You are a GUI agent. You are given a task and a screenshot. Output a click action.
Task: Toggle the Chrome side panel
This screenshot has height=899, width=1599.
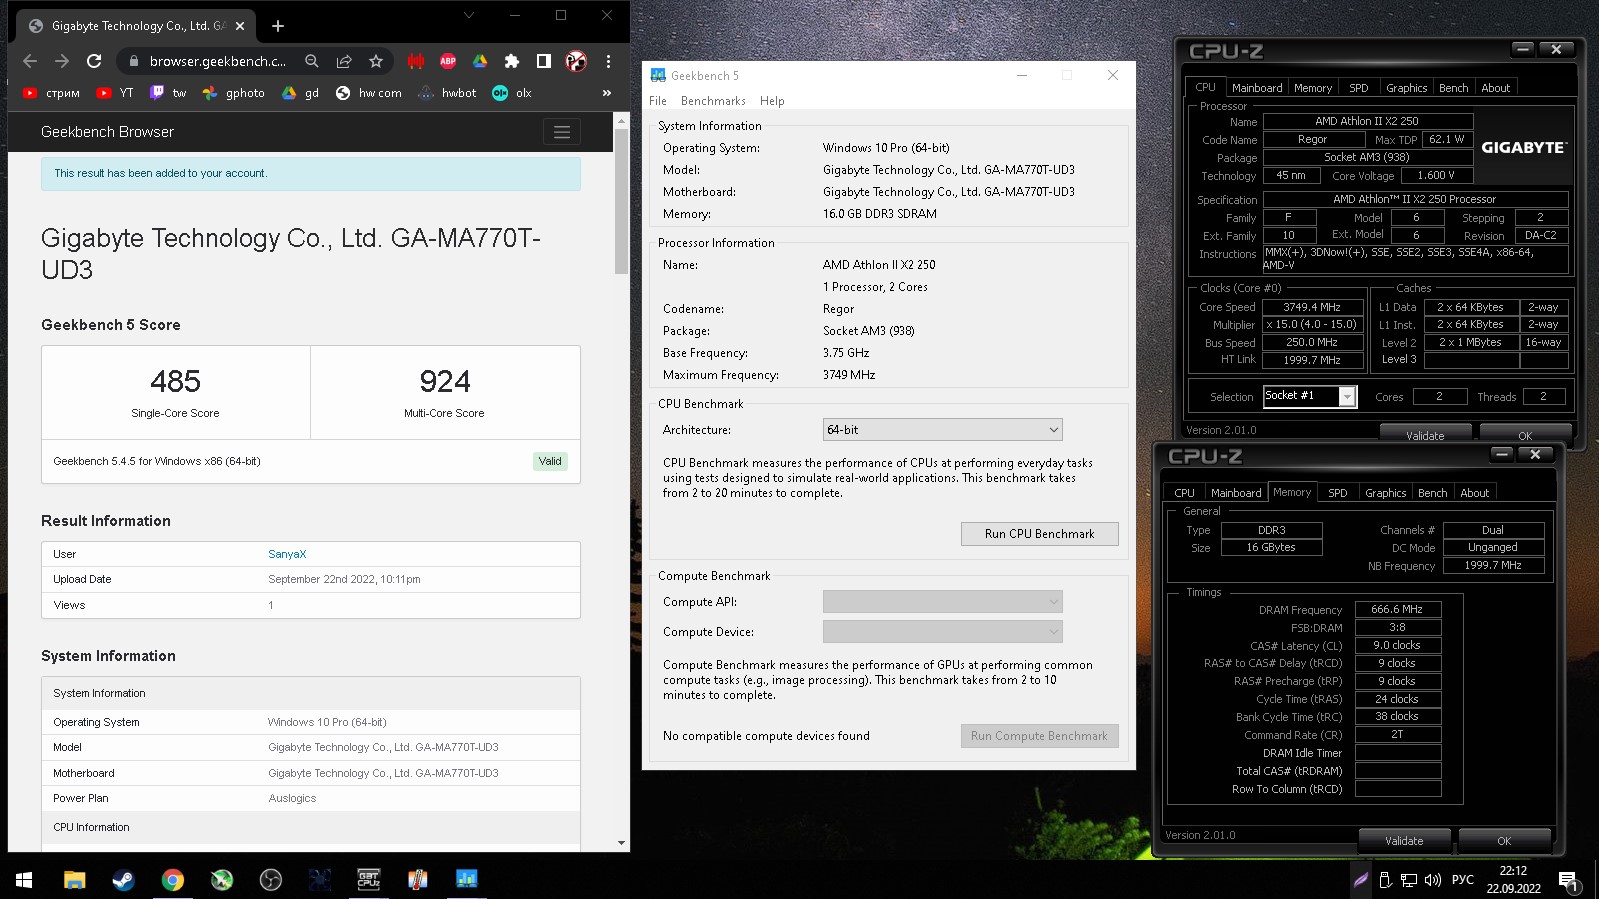[x=544, y=61]
